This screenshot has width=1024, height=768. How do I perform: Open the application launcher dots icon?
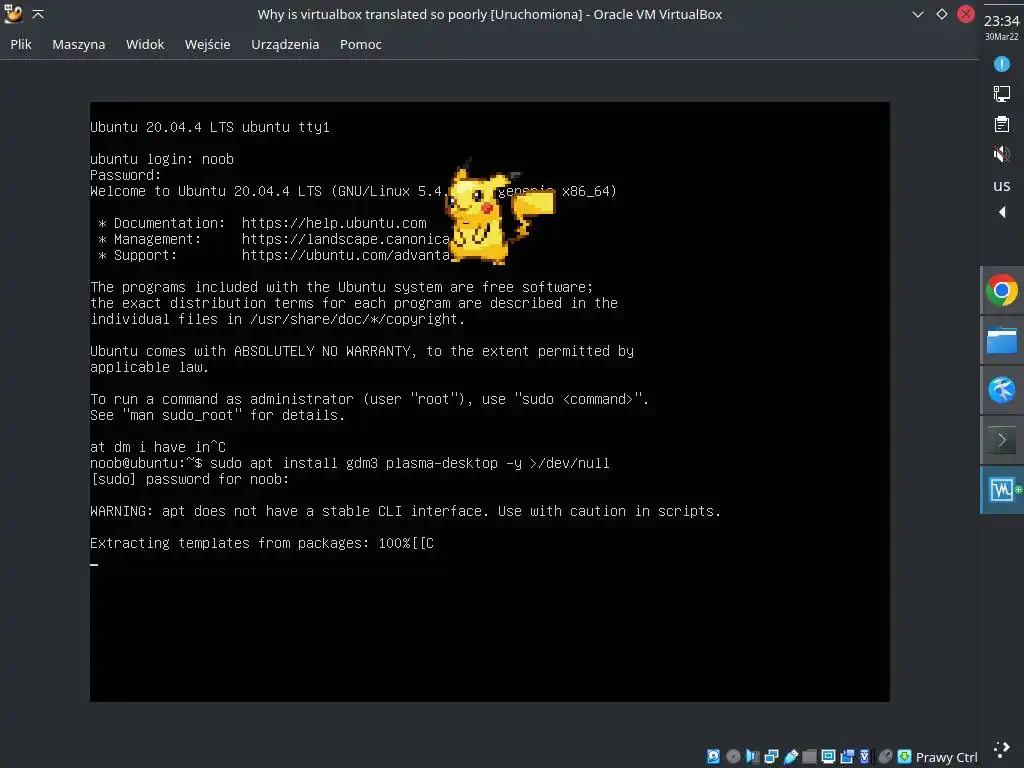pyautogui.click(x=1001, y=750)
